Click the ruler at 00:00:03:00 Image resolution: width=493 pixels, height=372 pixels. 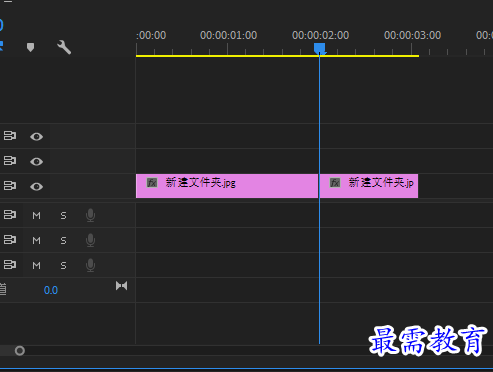coord(412,35)
